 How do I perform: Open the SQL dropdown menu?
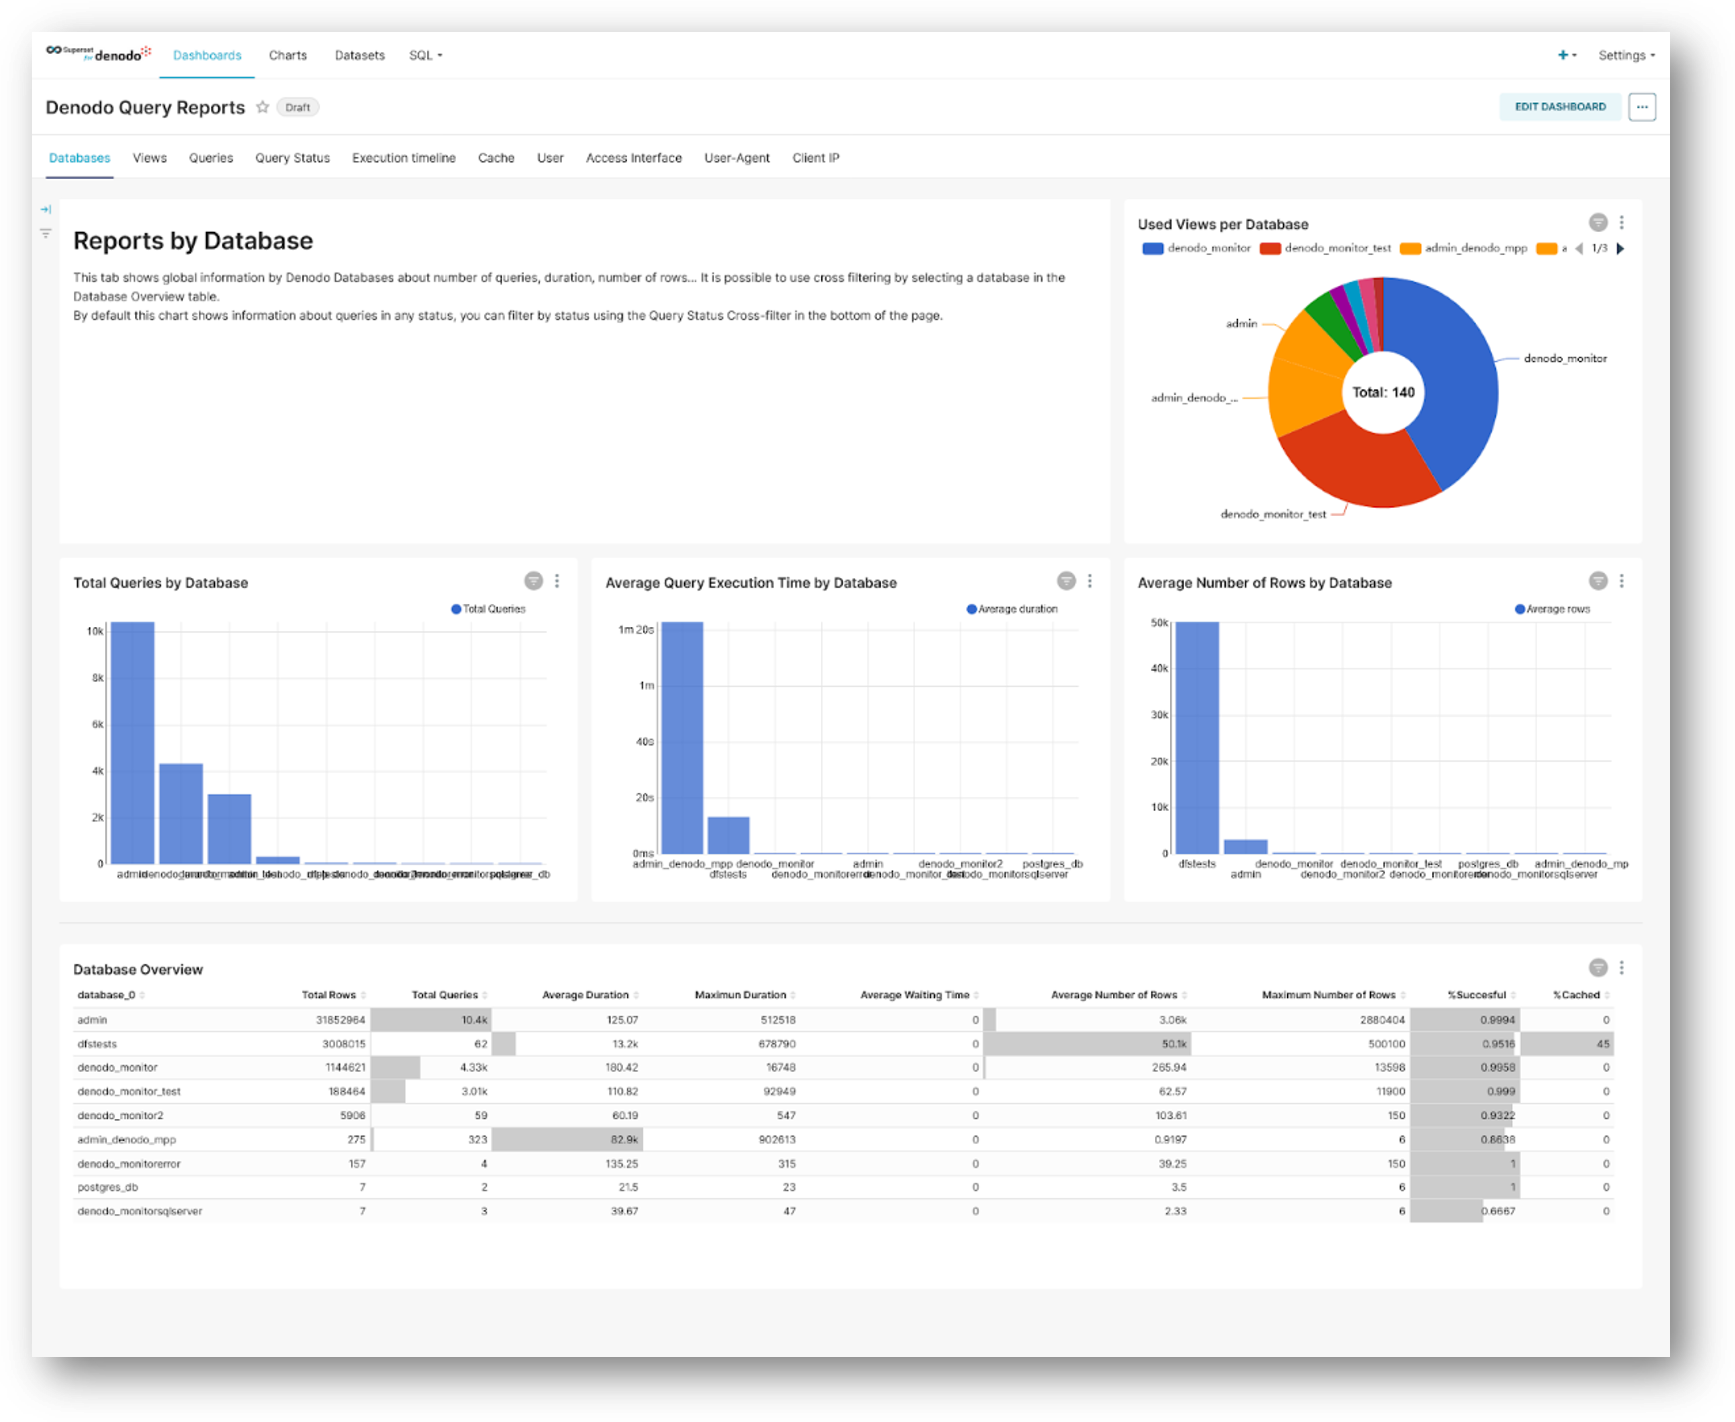click(425, 56)
